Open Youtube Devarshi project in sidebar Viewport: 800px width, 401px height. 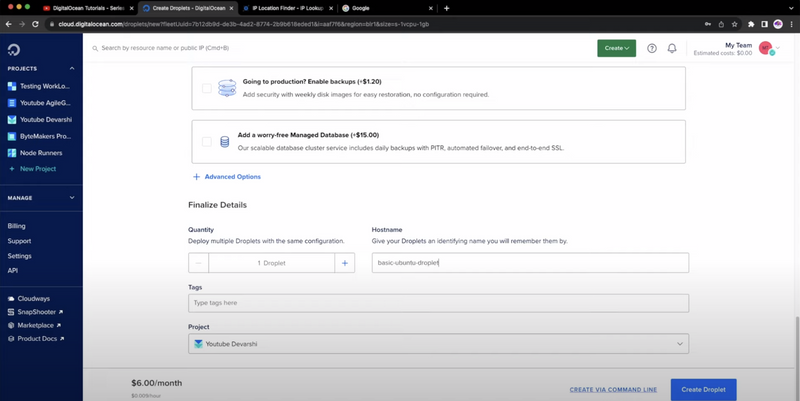coord(40,119)
